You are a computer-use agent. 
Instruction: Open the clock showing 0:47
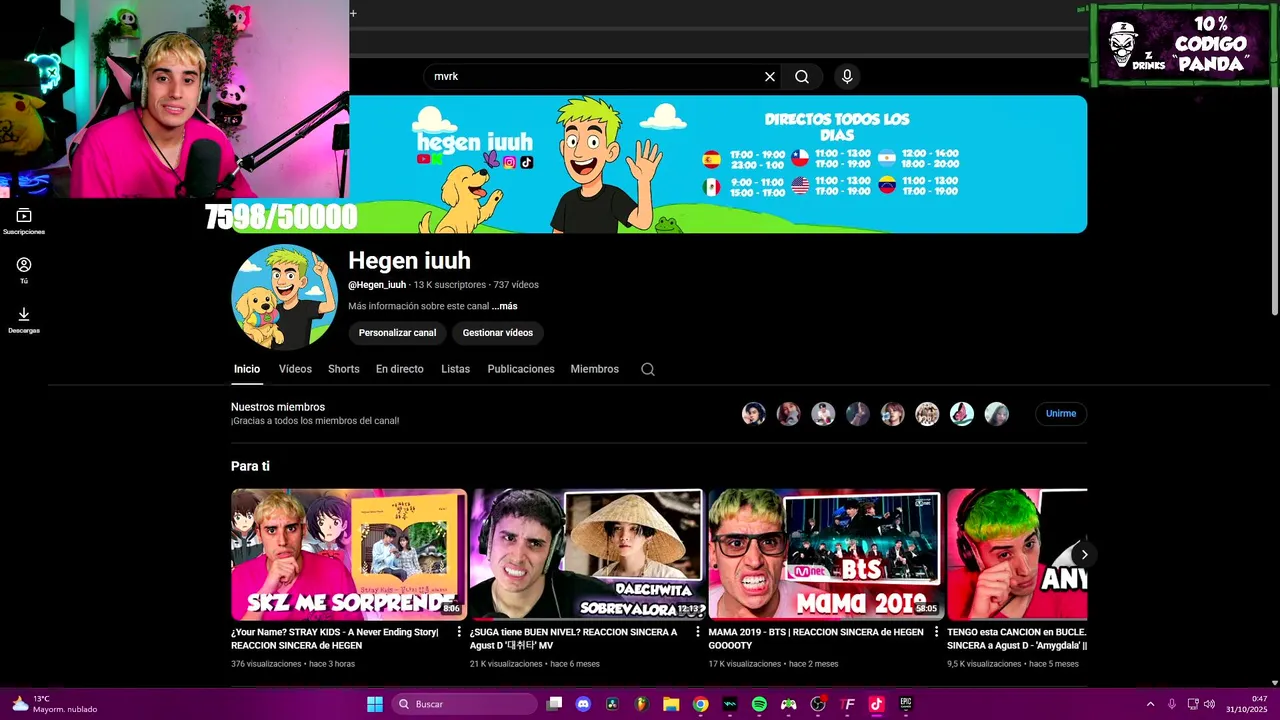(x=1246, y=704)
